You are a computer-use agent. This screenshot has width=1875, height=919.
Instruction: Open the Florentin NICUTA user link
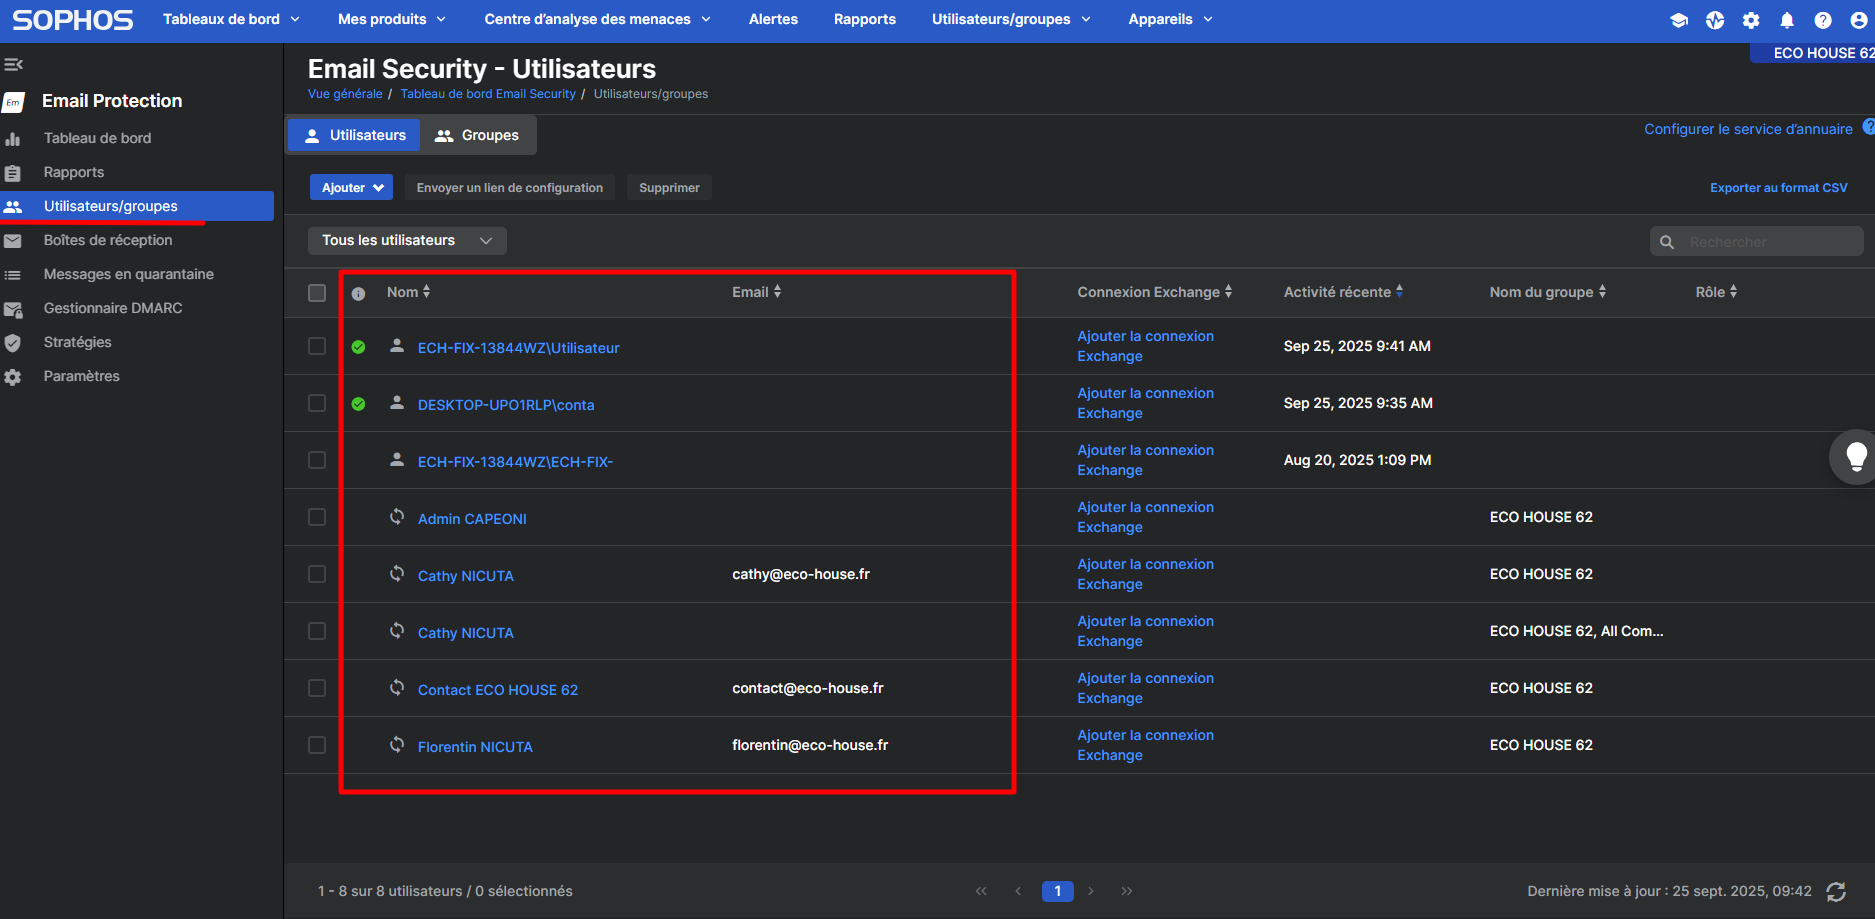tap(475, 747)
